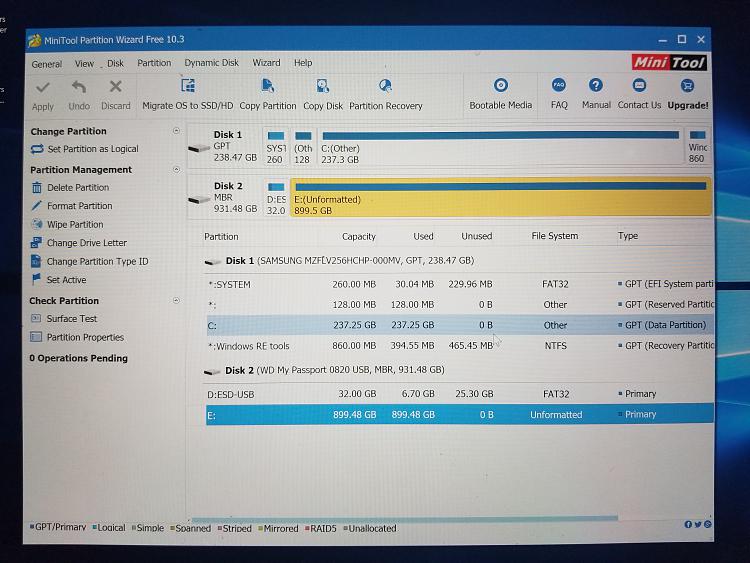
Task: Open the Disk menu
Action: point(115,63)
